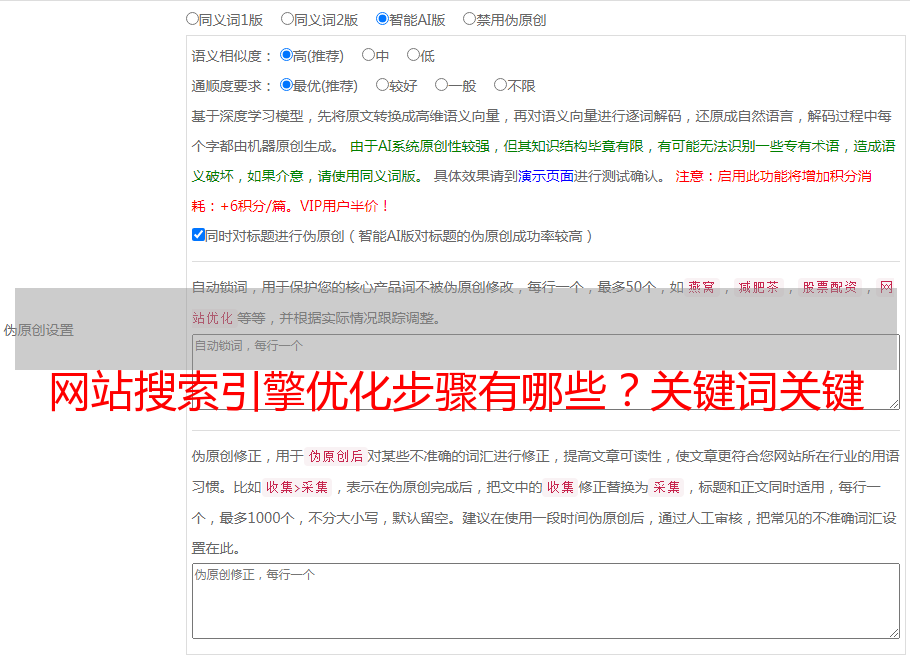The height and width of the screenshot is (658, 911).
Task: Toggle 同时对标题进行伪原创 checkbox
Action: click(x=198, y=235)
